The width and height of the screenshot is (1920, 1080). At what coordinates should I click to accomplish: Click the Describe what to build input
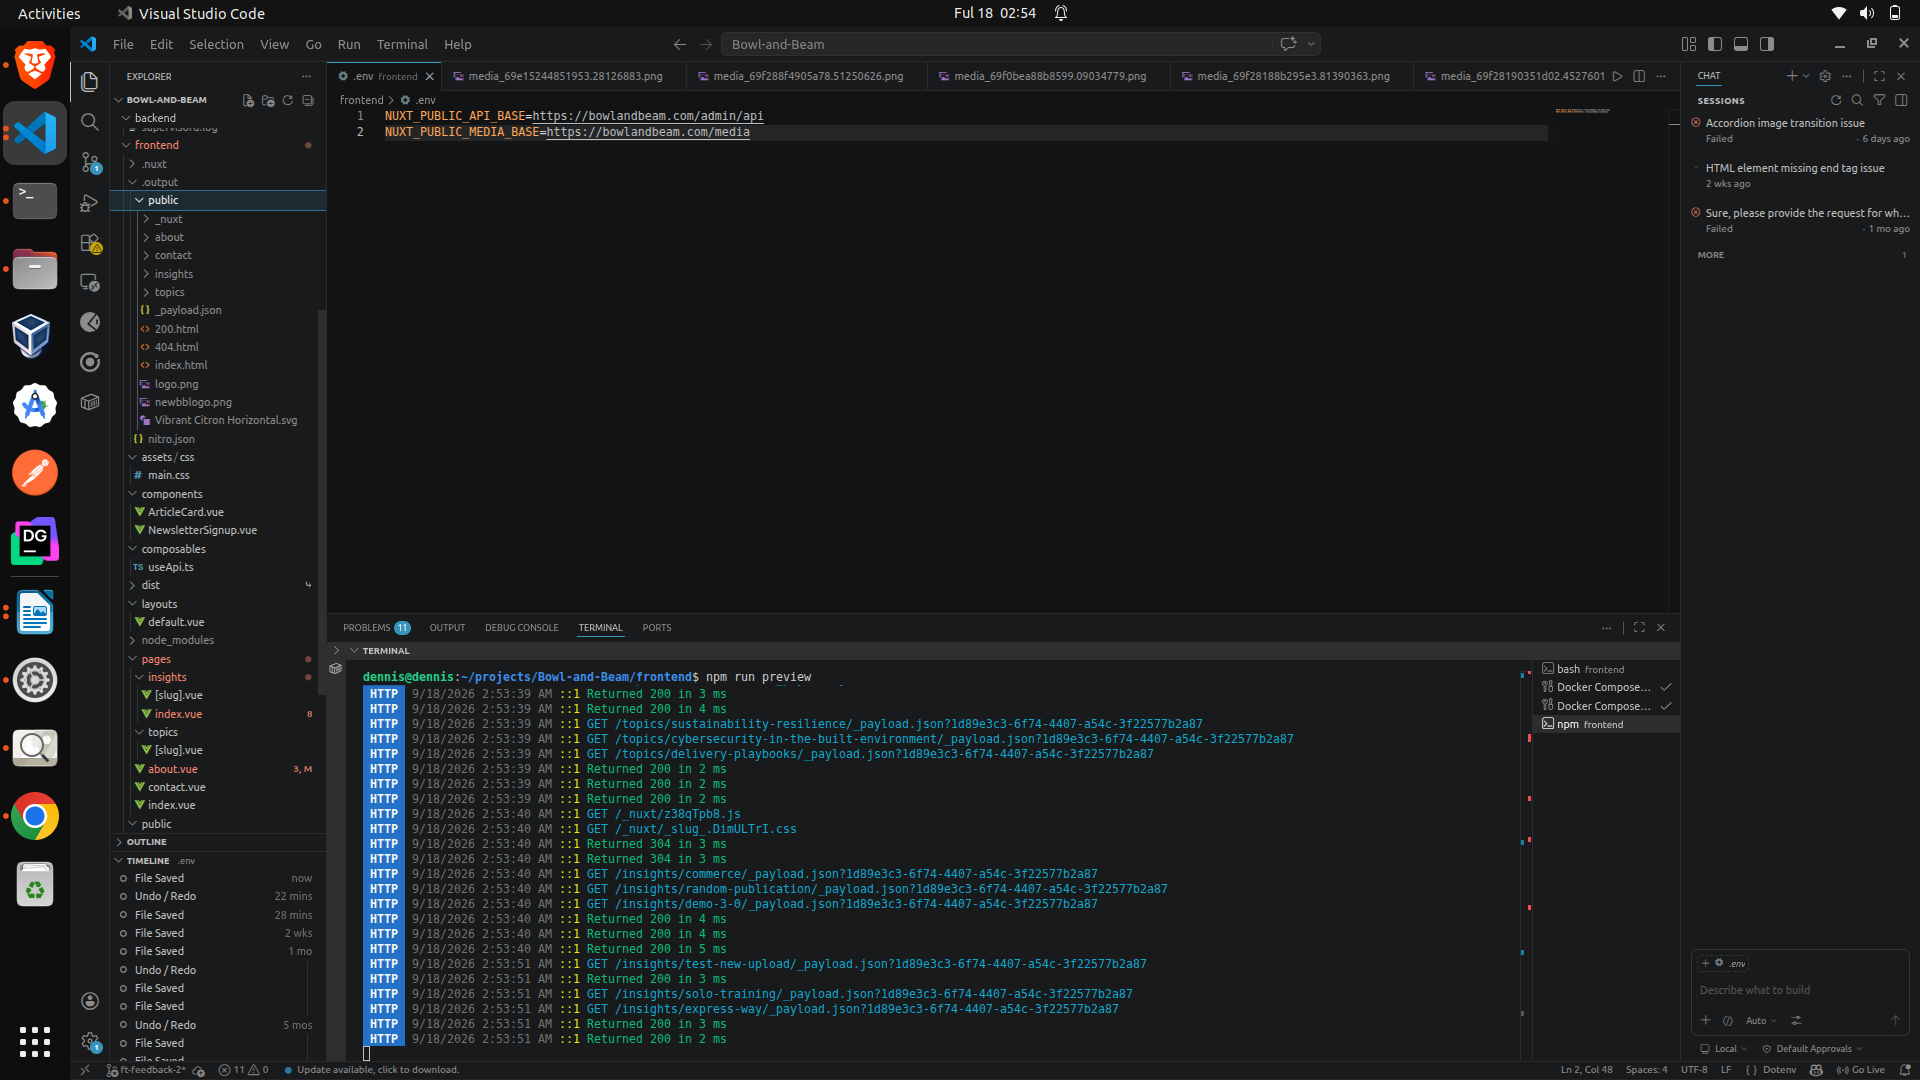coord(1799,990)
